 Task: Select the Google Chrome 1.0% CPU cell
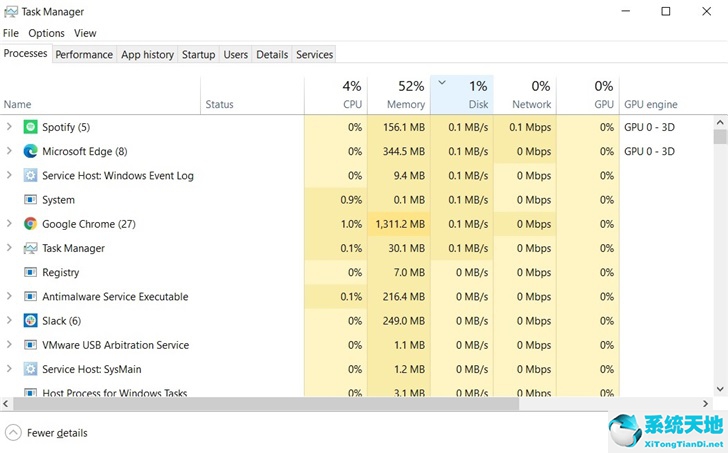coord(336,224)
